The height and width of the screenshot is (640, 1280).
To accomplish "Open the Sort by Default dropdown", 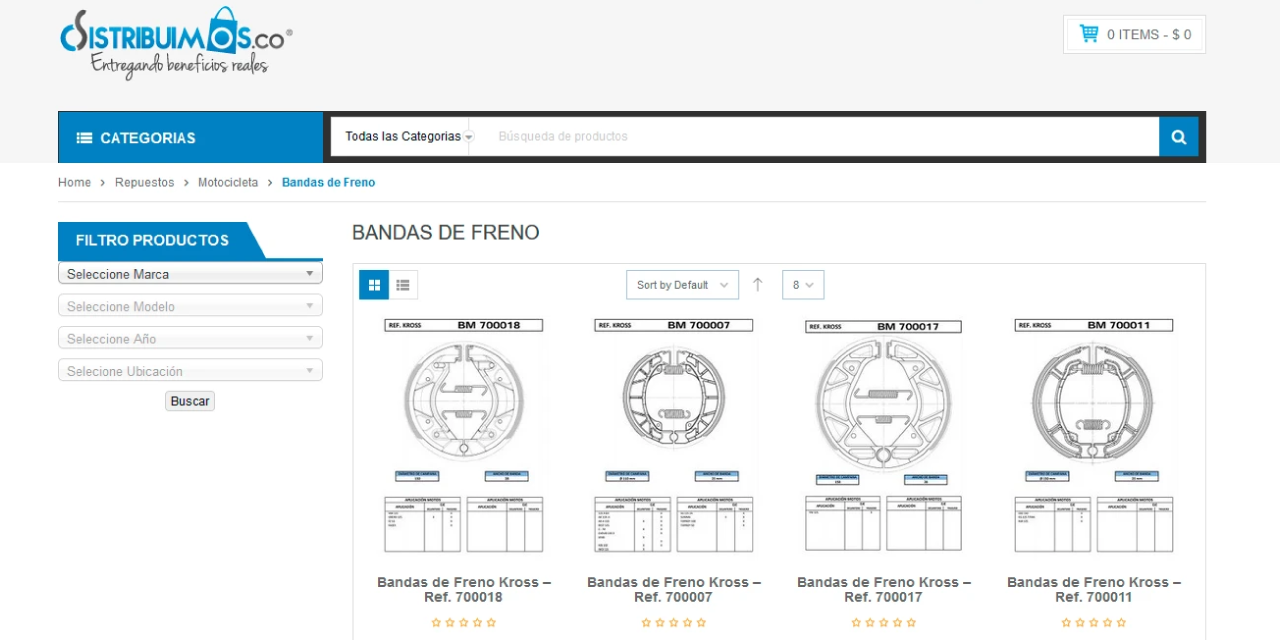I will click(682, 284).
